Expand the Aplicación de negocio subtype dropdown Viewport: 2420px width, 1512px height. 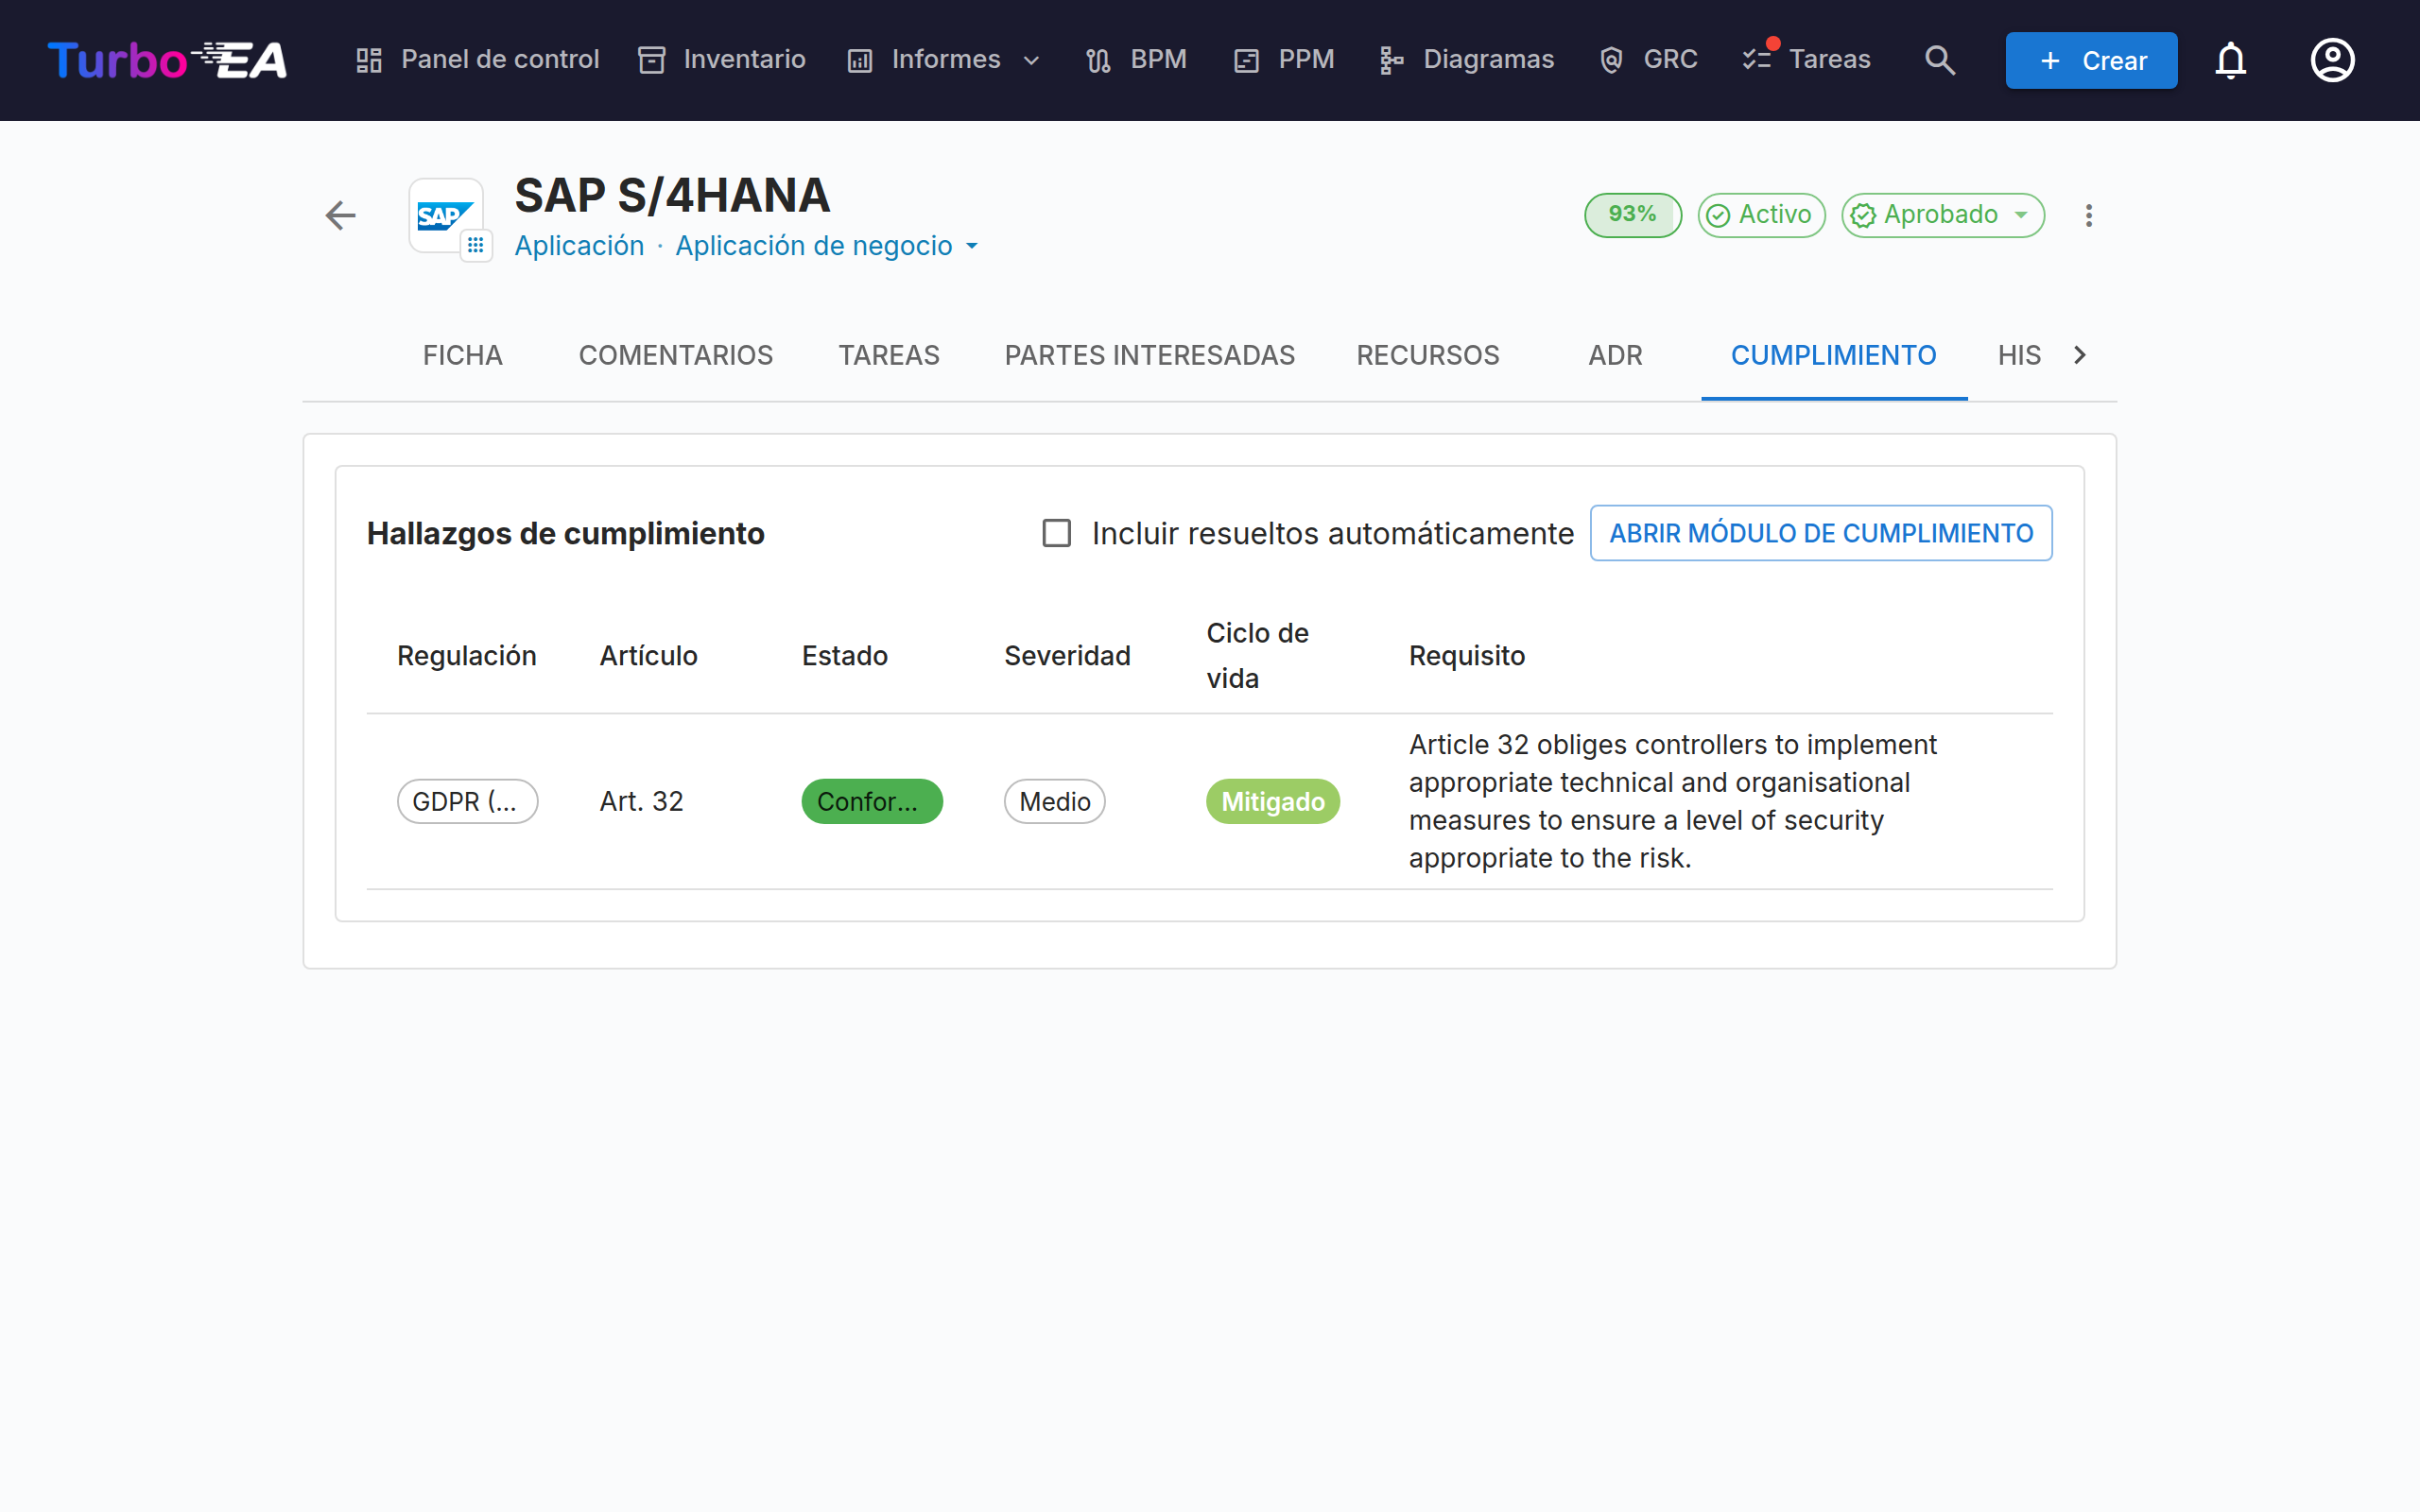pyautogui.click(x=828, y=246)
